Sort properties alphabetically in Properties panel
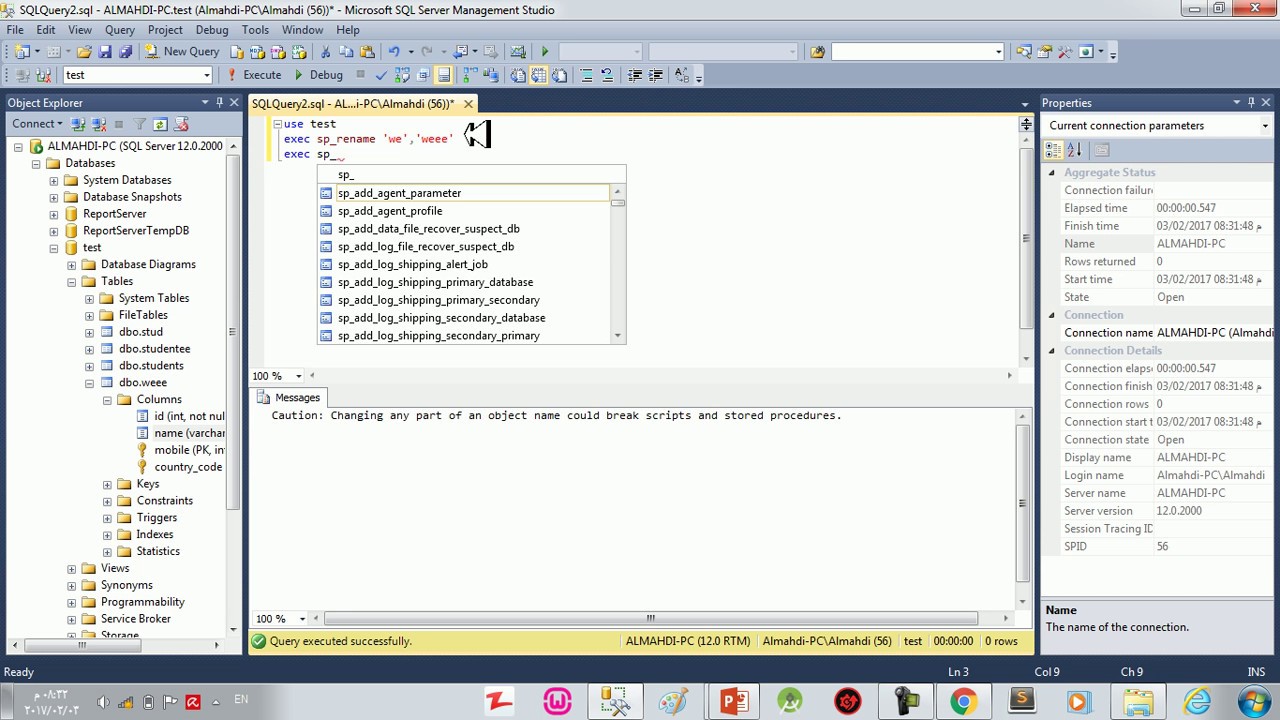Viewport: 1280px width, 720px height. 1074,150
